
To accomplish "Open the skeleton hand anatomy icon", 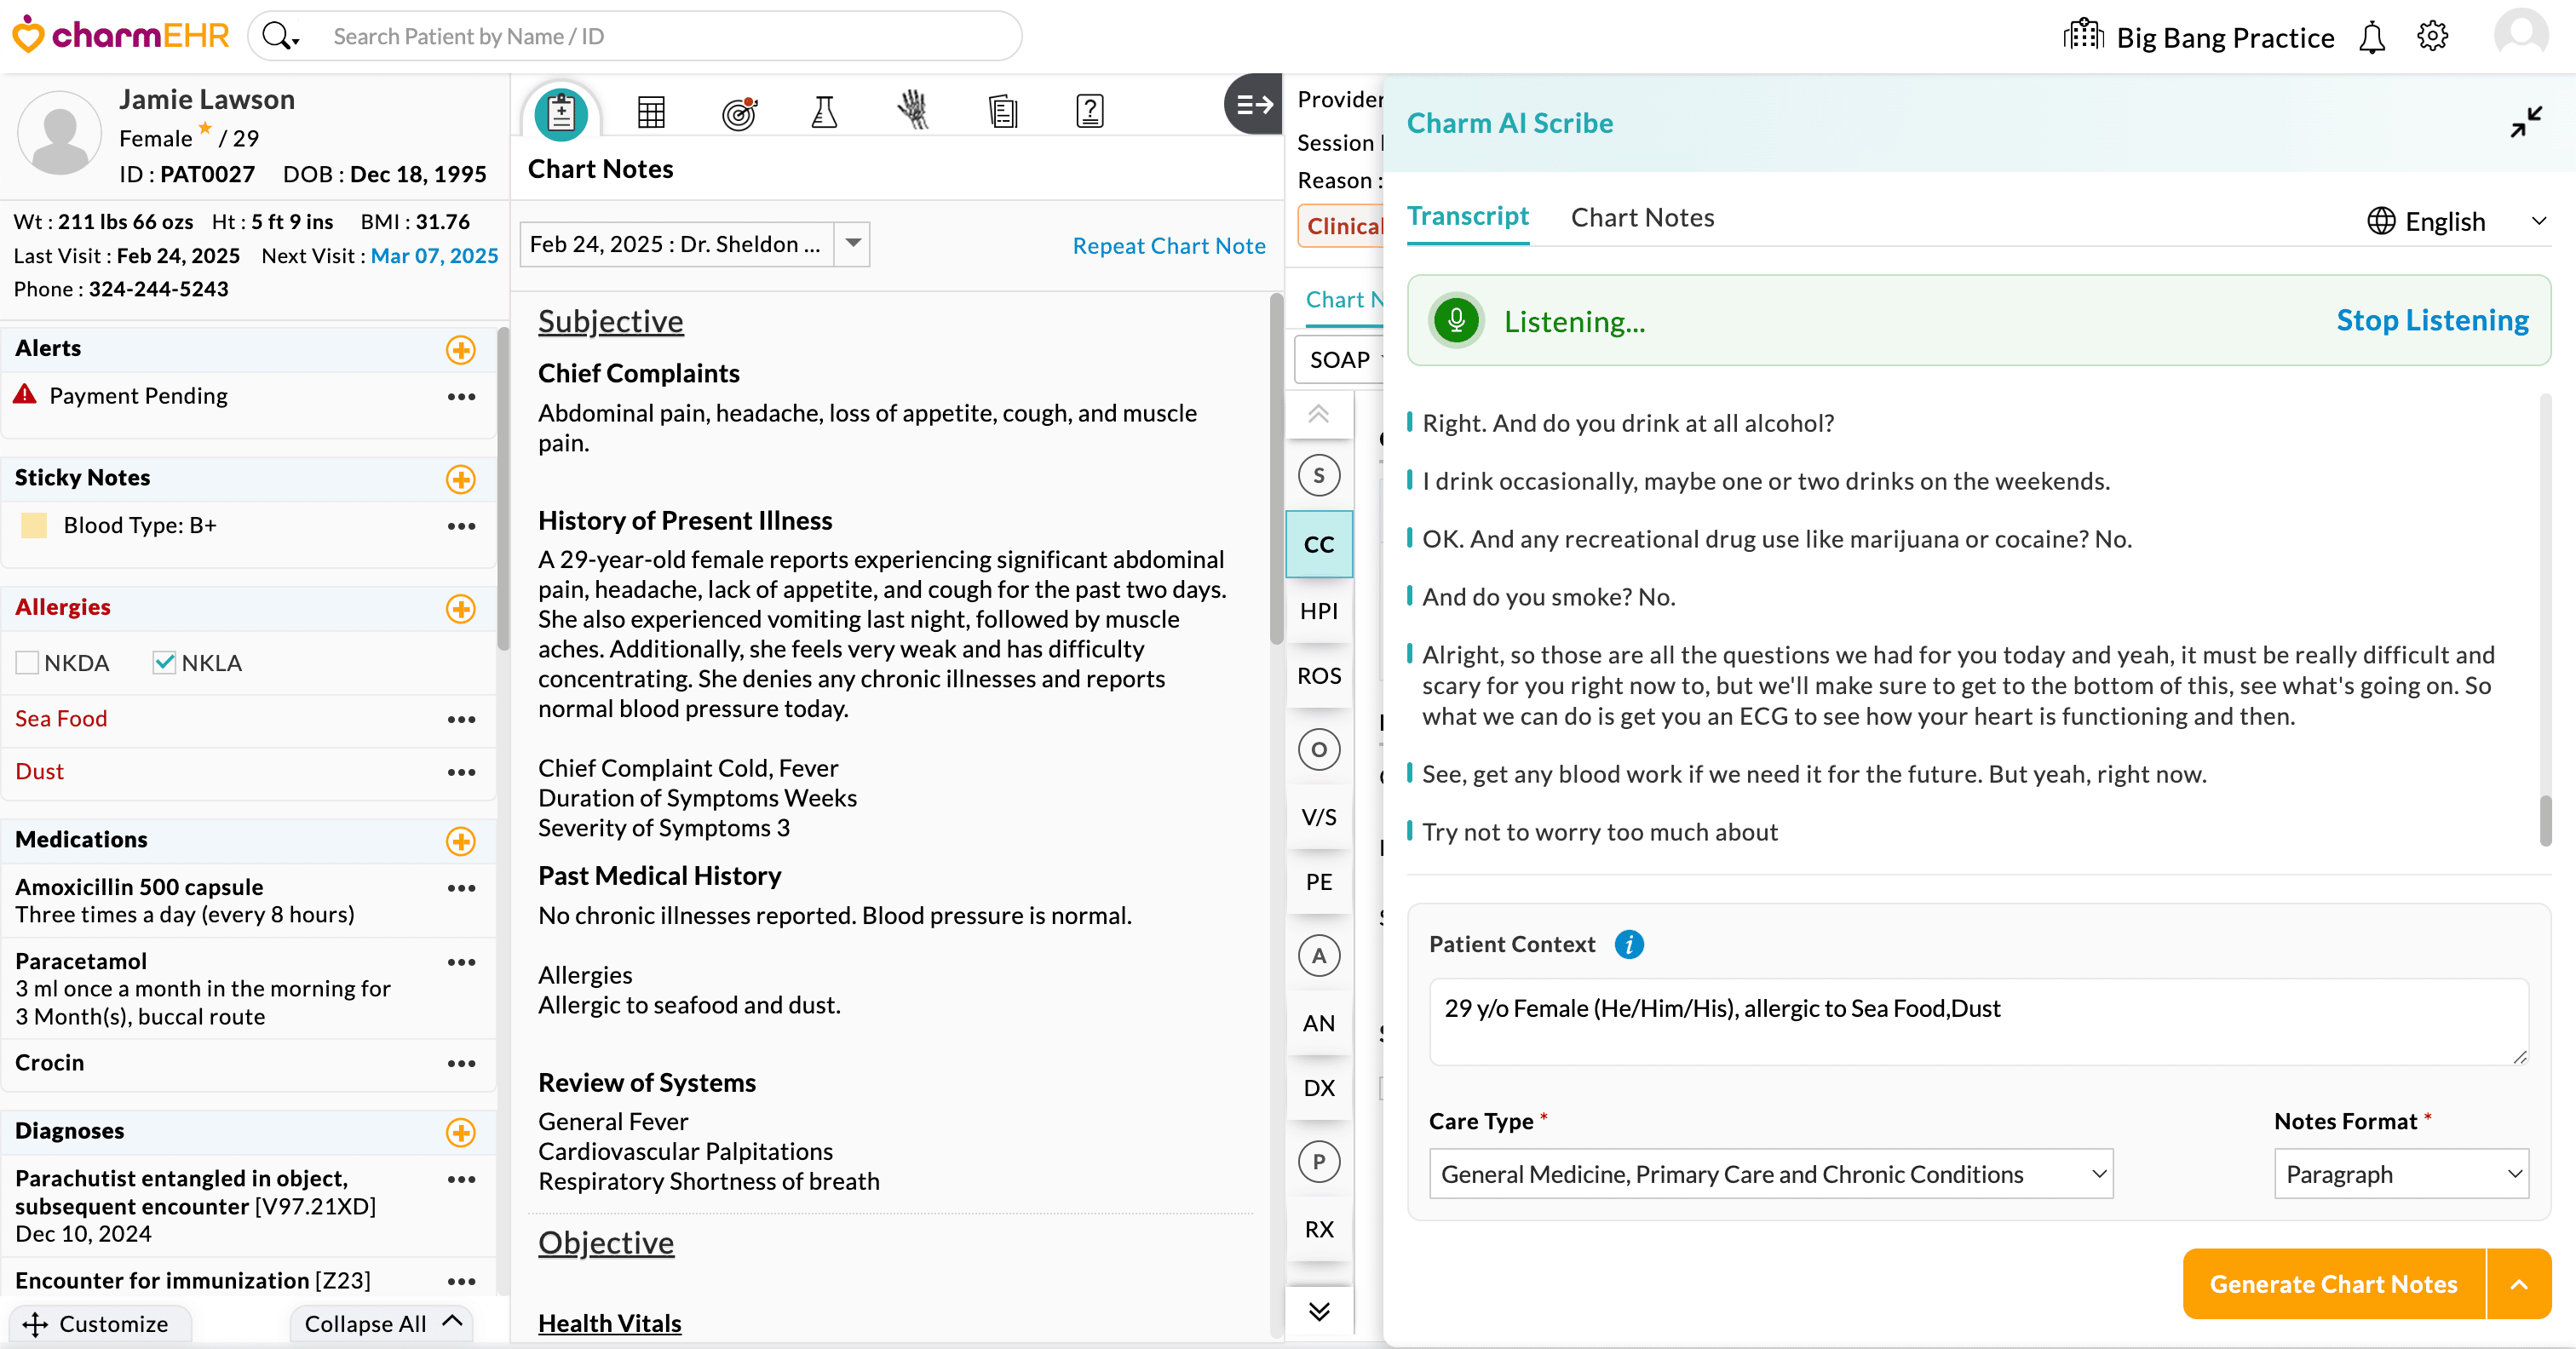I will (912, 111).
